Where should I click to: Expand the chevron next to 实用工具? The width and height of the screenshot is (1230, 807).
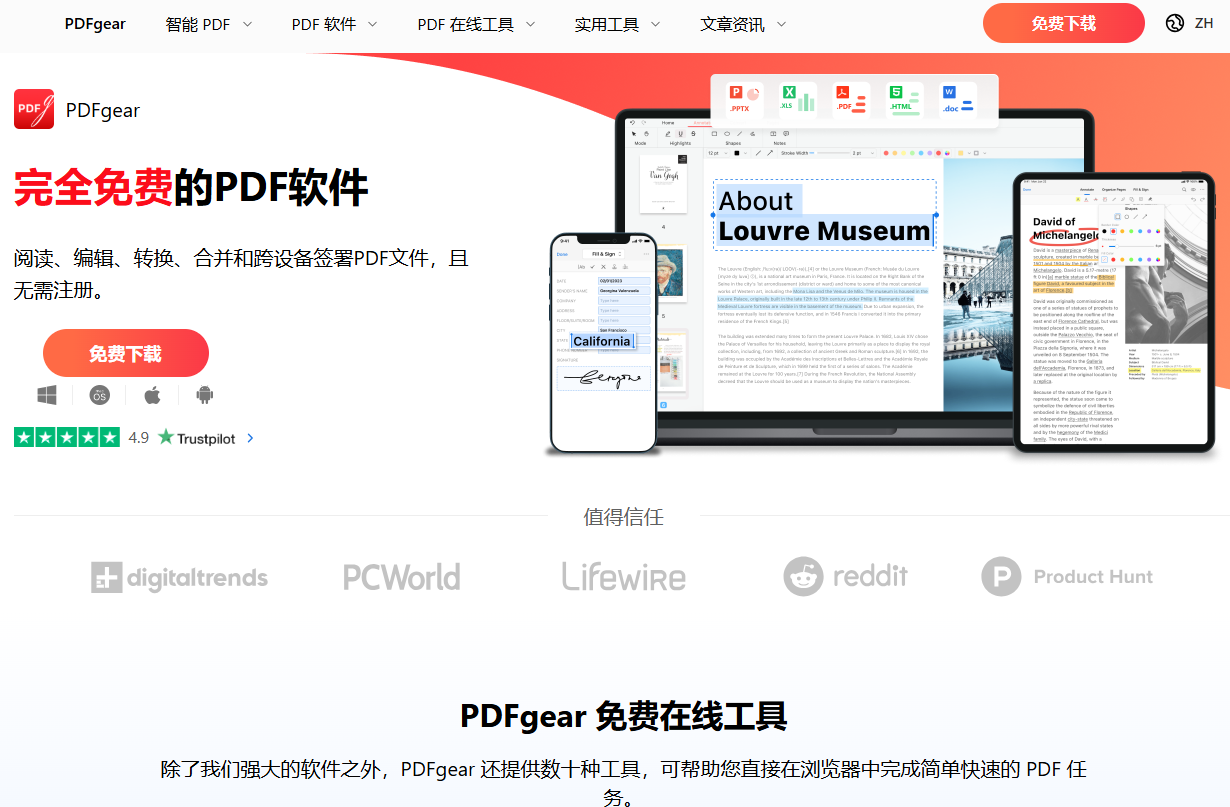654,24
